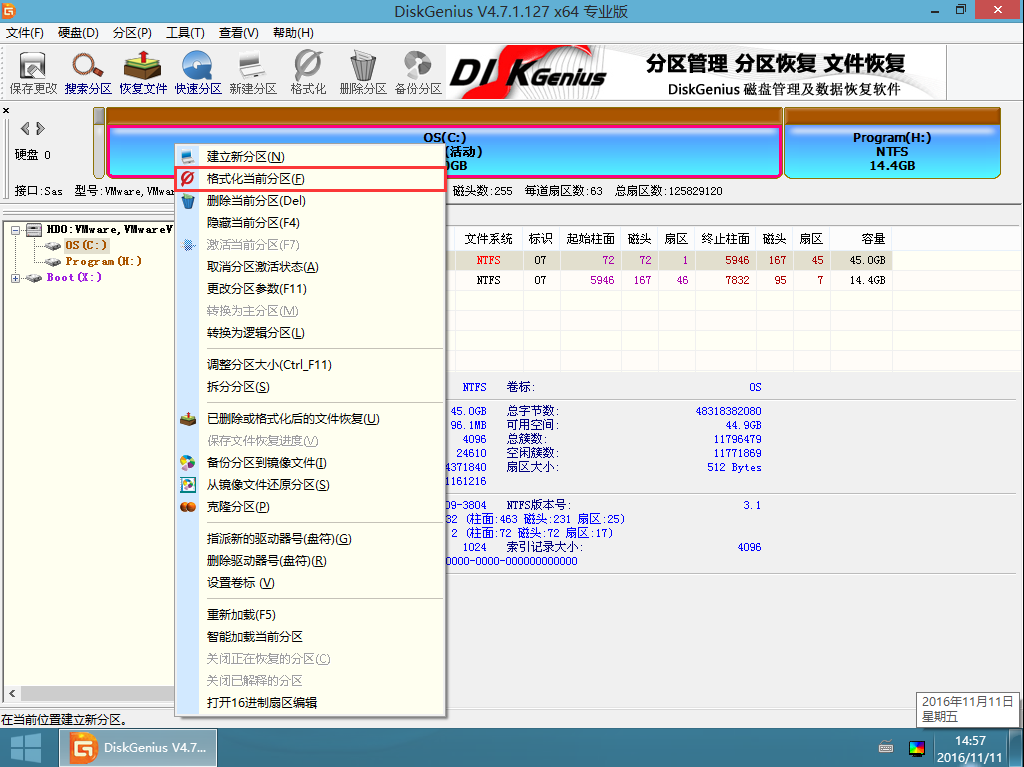Click the trash icon beside 删除当前分区
Screen dimensions: 1024x767
pos(188,201)
